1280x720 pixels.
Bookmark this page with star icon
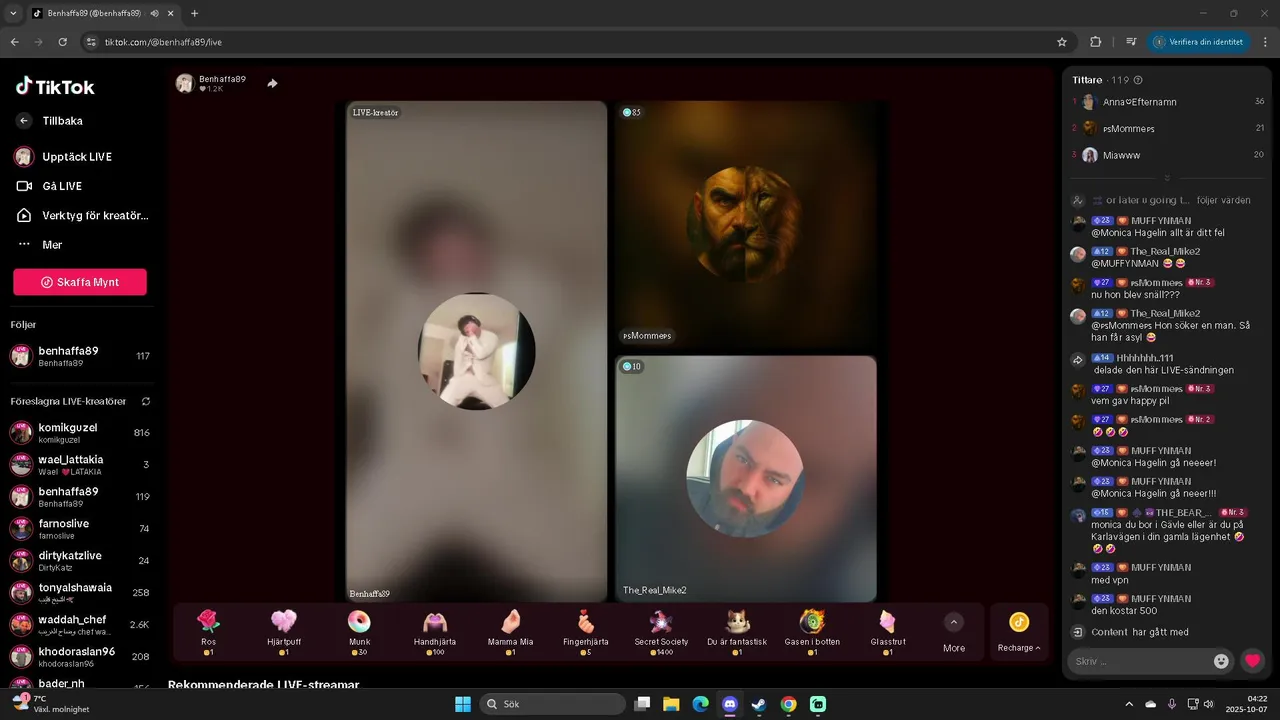(1062, 42)
